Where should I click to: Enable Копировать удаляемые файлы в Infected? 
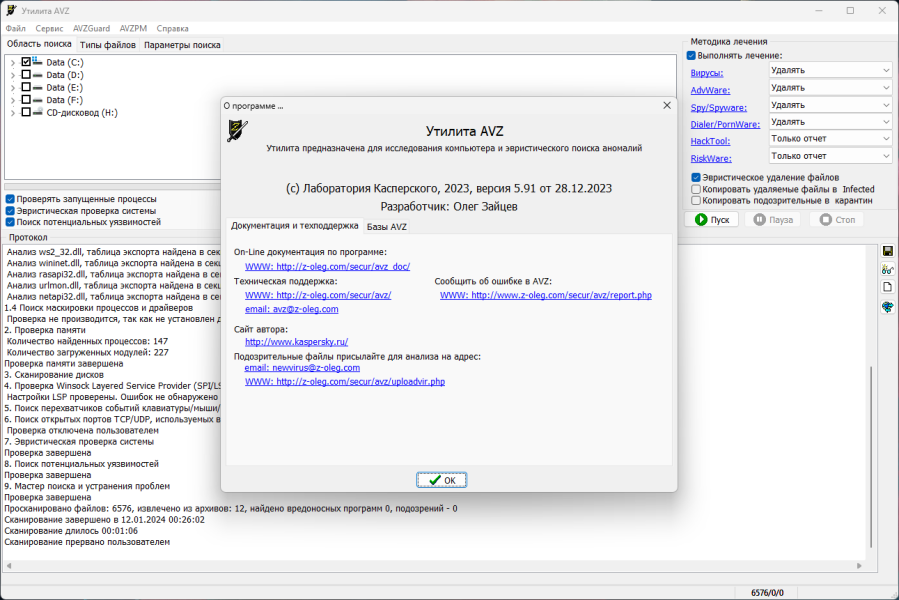(x=696, y=189)
